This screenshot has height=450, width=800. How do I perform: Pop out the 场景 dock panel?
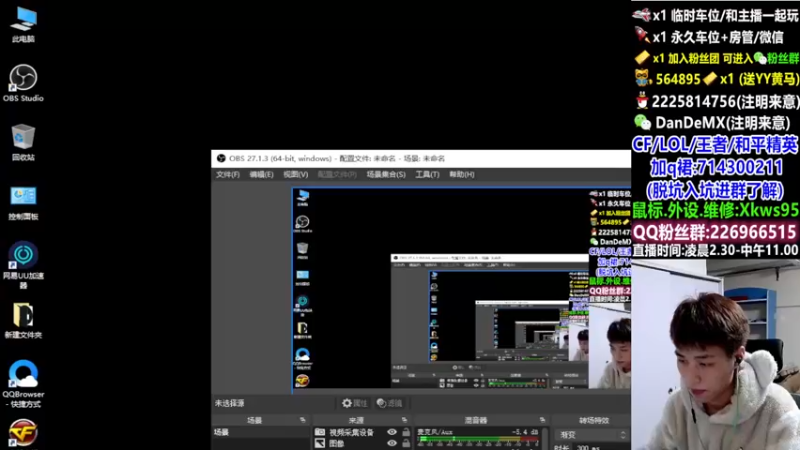click(x=303, y=420)
